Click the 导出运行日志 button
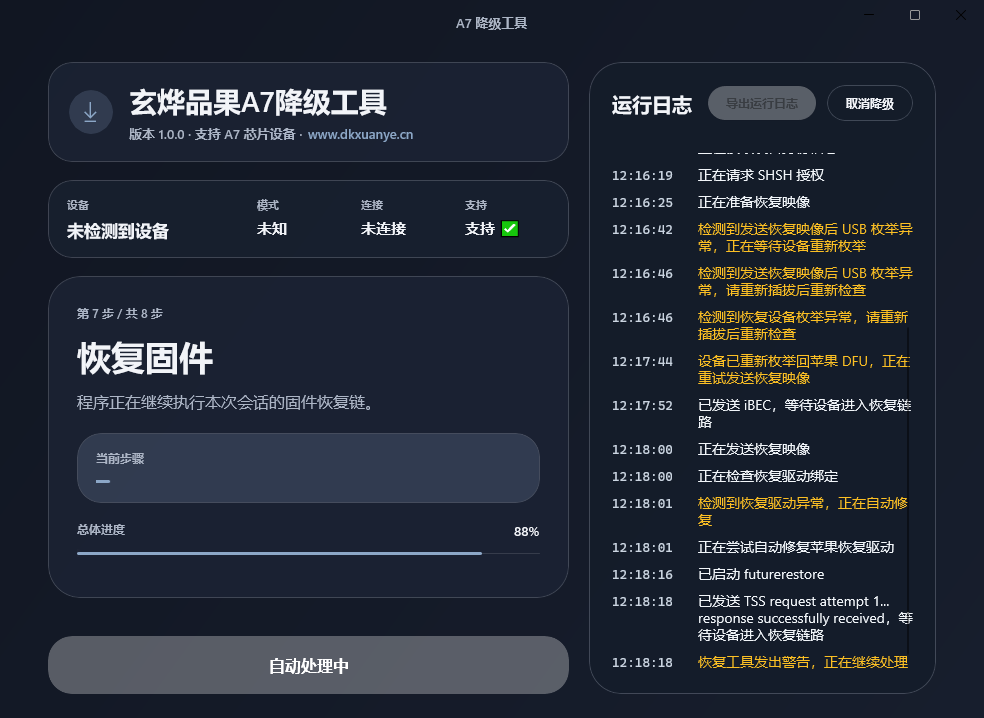 point(762,103)
